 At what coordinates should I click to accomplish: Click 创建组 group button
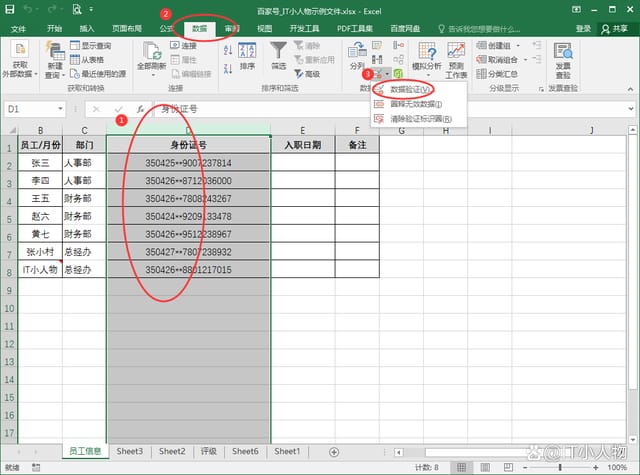(493, 45)
